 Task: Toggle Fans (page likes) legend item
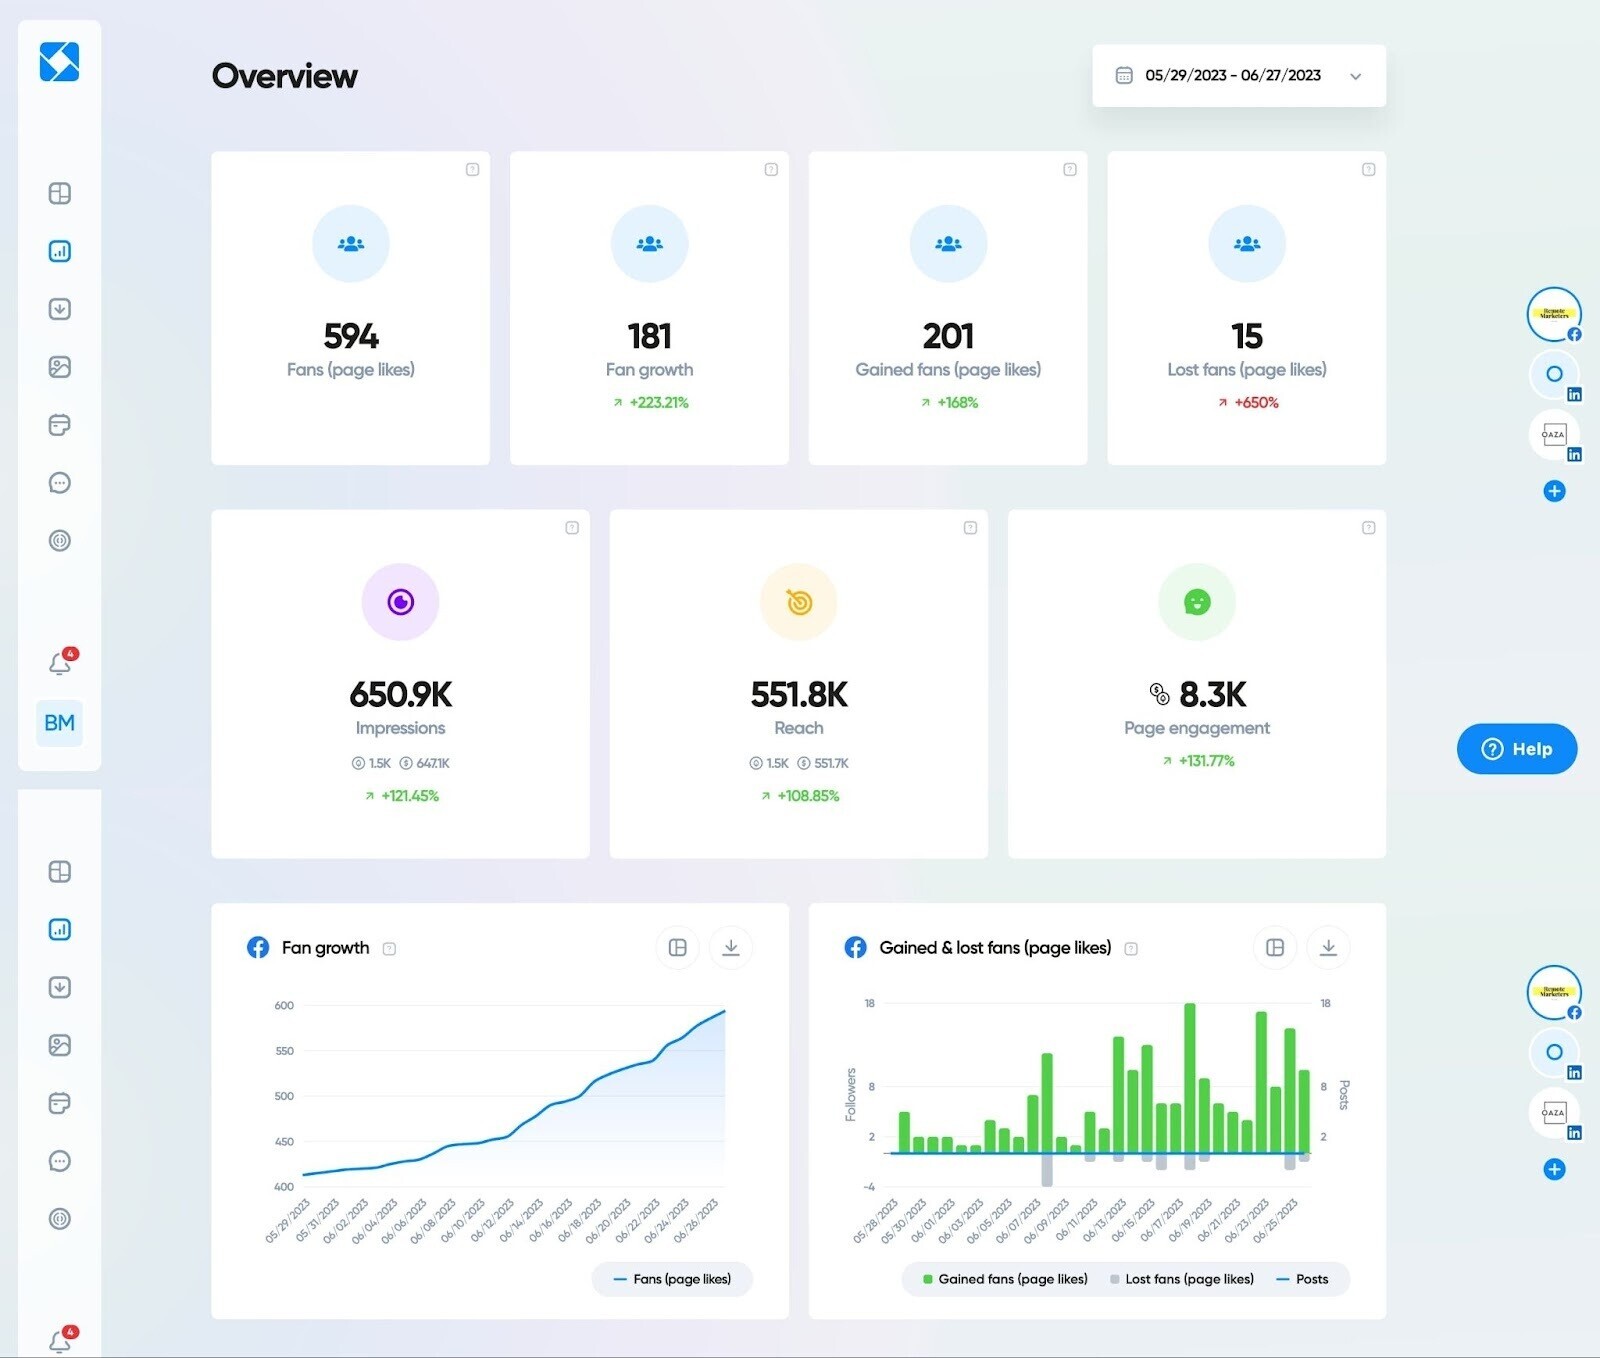coord(672,1279)
